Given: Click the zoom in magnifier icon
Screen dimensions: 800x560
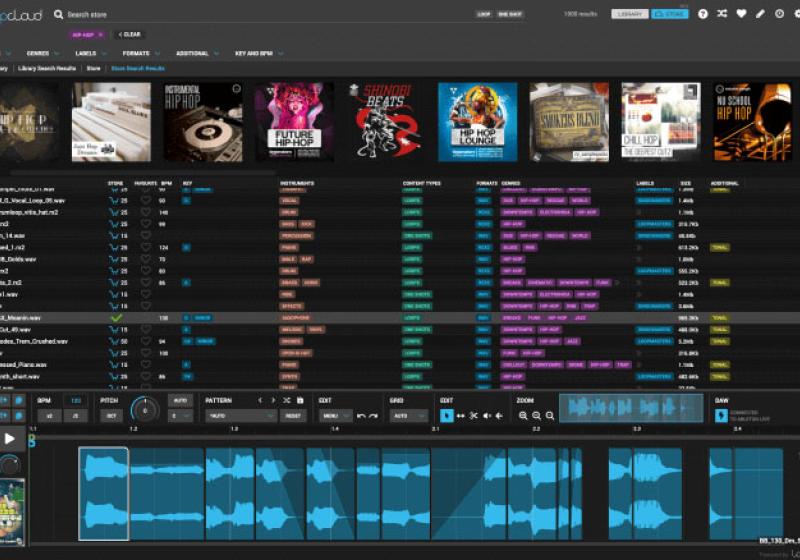Looking at the screenshot, I should click(x=523, y=415).
